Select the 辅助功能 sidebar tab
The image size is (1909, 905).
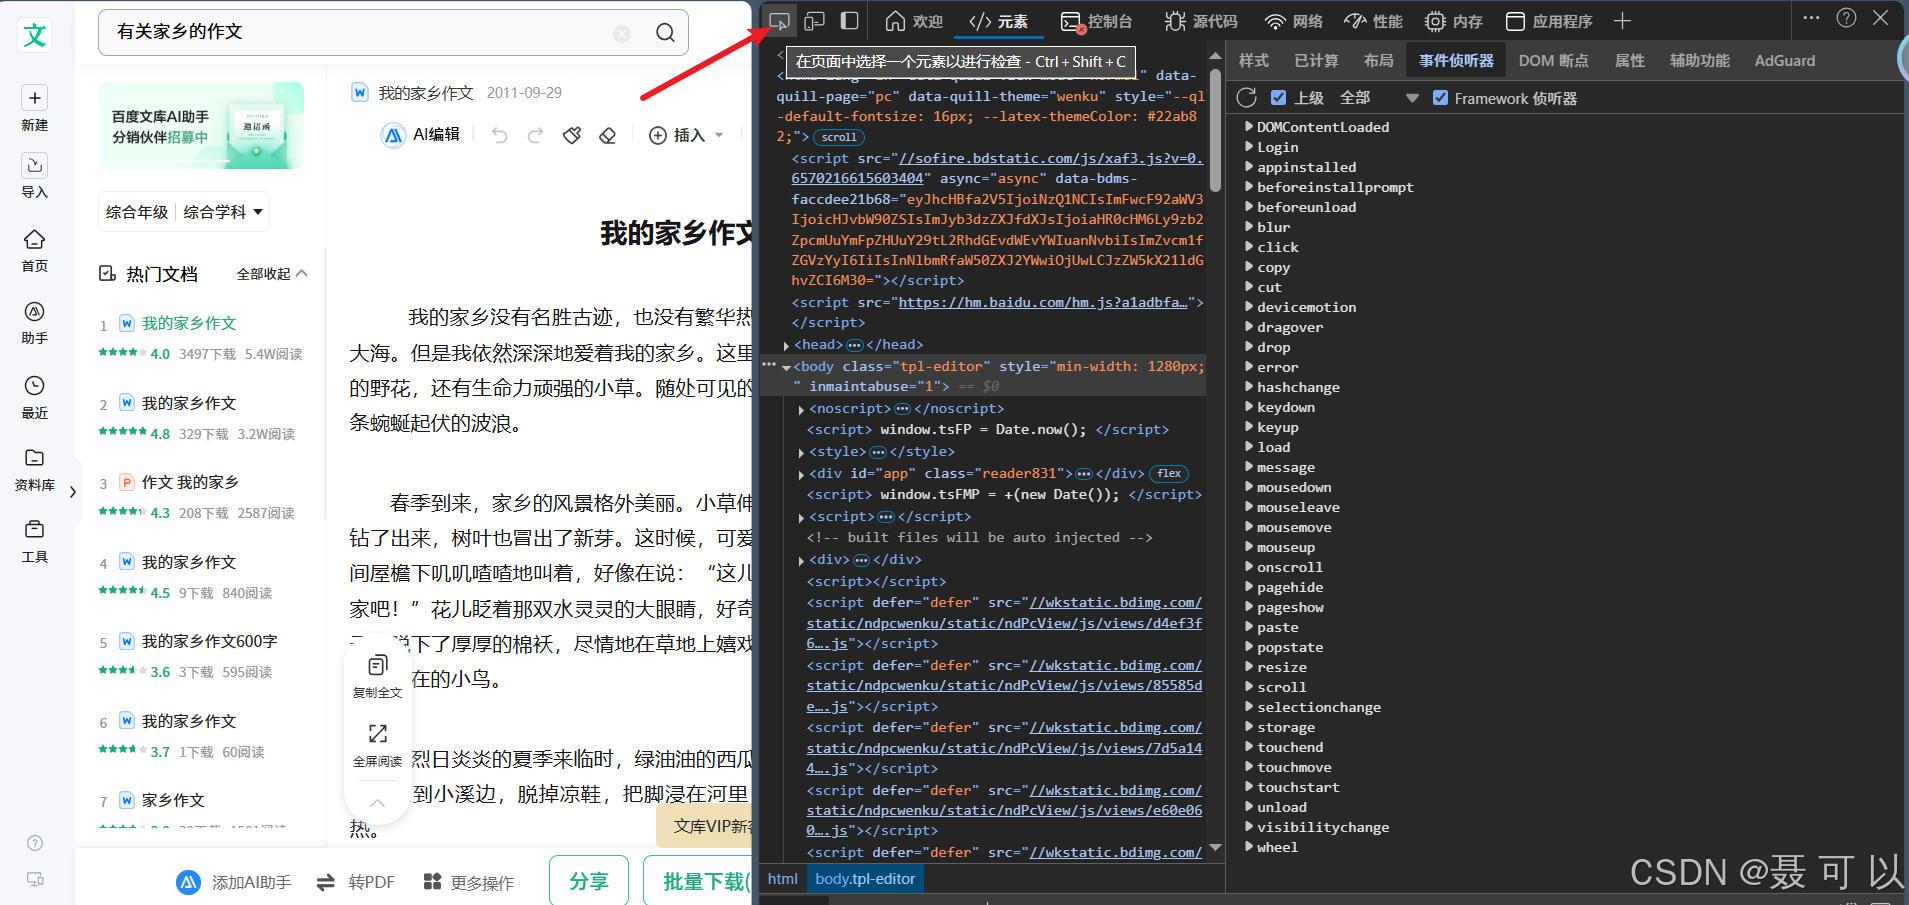click(1699, 61)
